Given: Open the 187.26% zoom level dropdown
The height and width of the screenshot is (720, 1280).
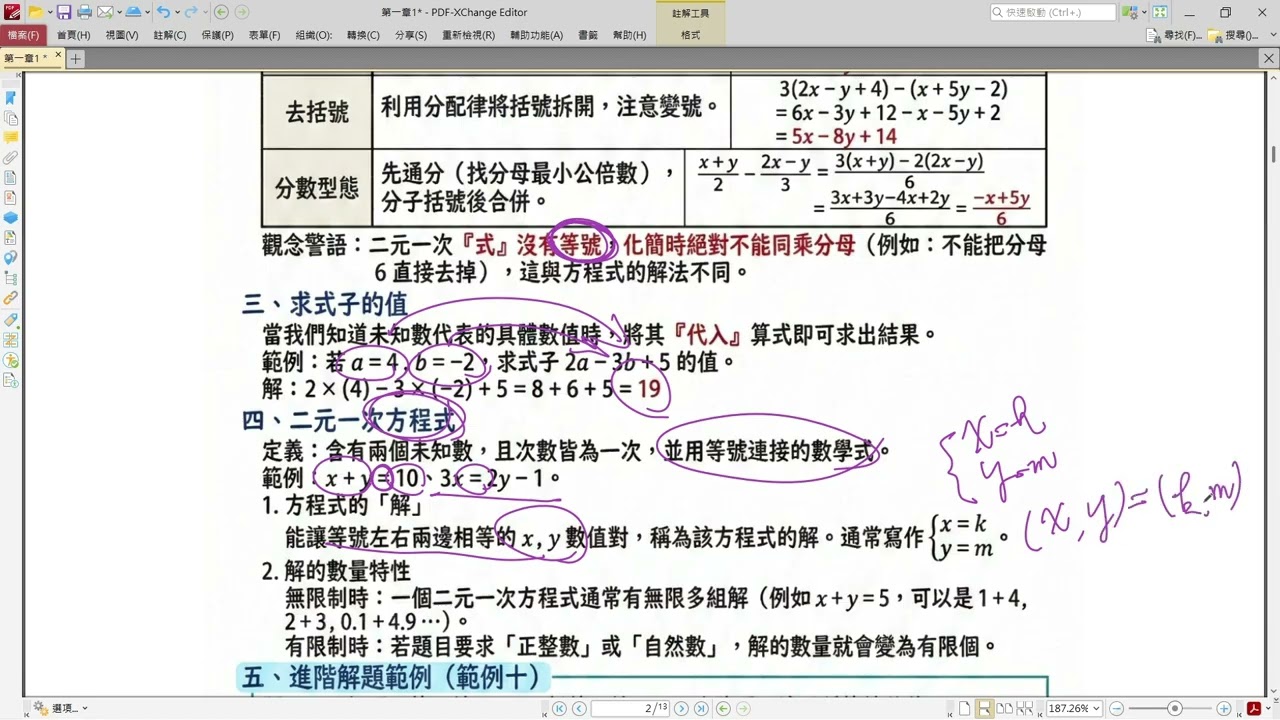Looking at the screenshot, I should [1097, 708].
